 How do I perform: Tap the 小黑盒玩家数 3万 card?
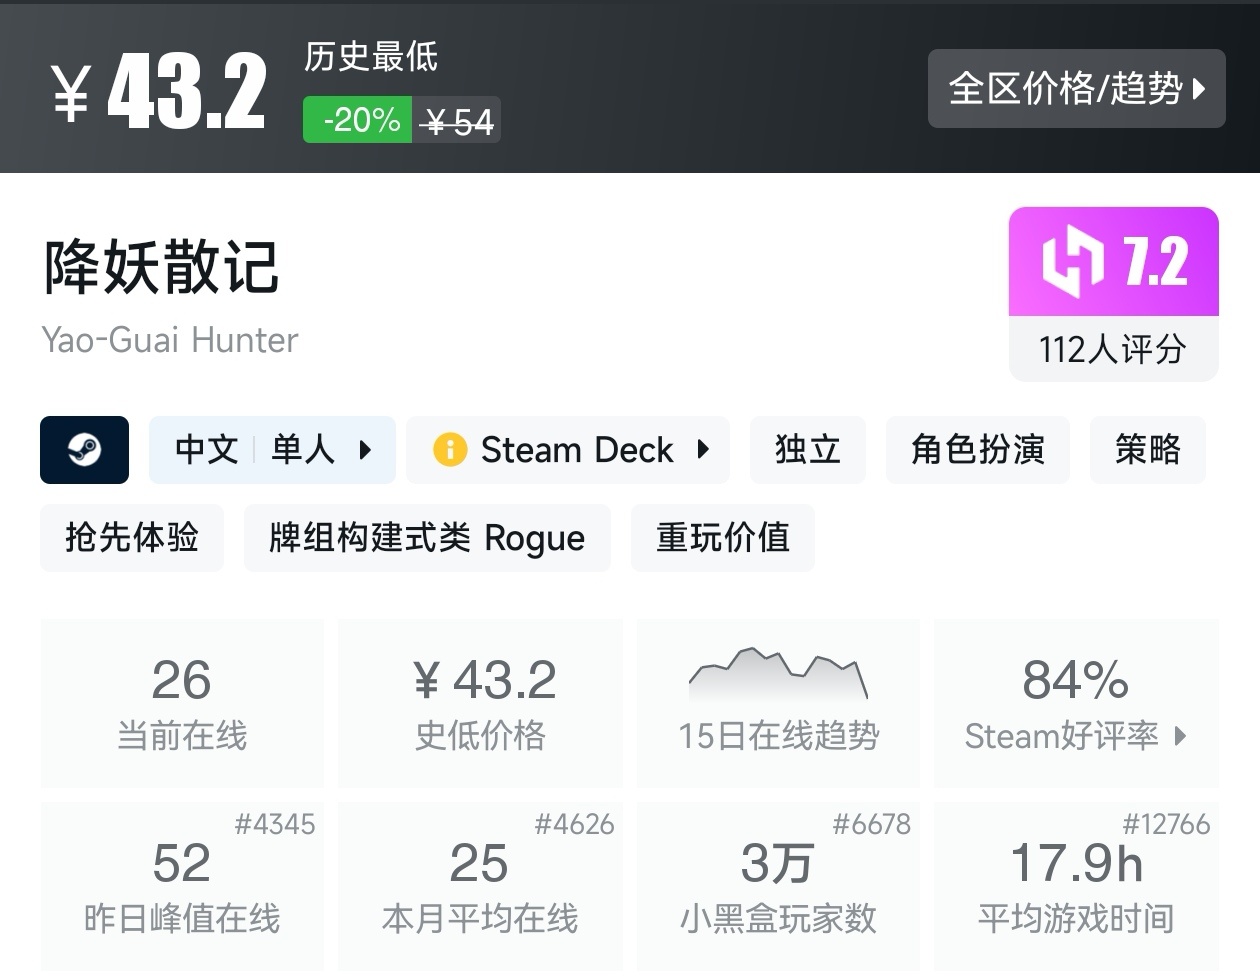778,886
